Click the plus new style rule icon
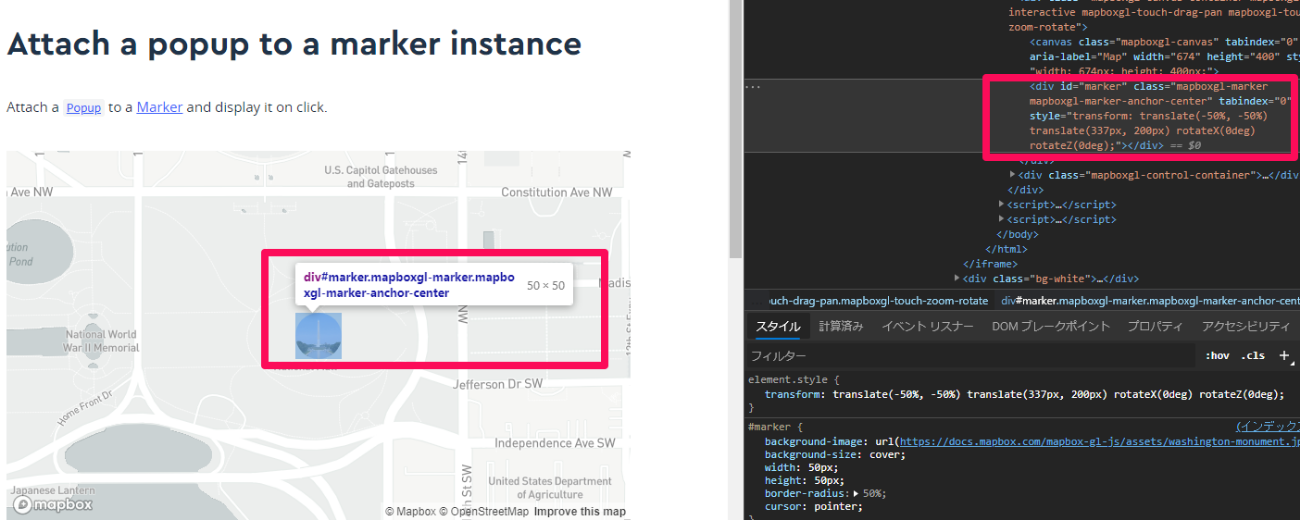The image size is (1300, 520). click(1284, 355)
